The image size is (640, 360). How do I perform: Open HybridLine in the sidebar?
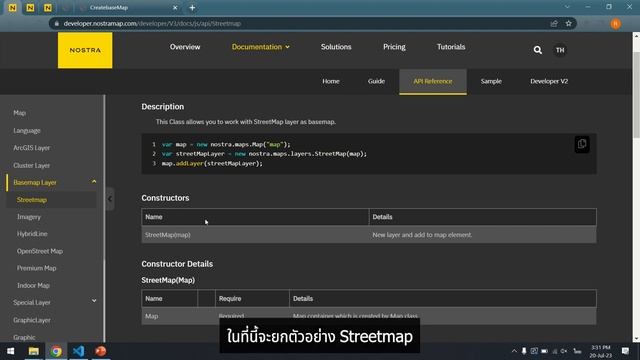(32, 234)
